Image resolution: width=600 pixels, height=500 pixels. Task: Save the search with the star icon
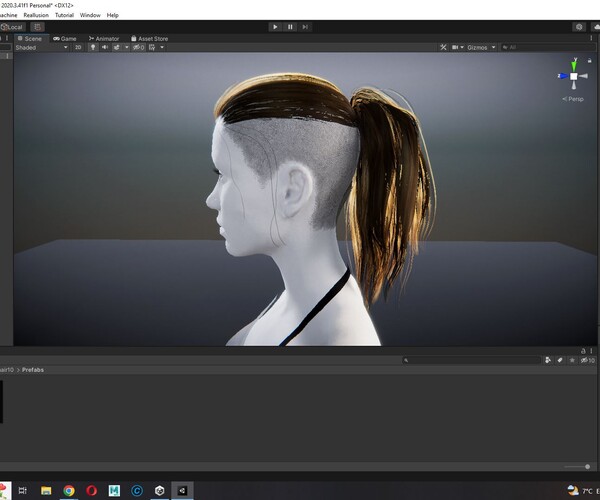[x=572, y=360]
